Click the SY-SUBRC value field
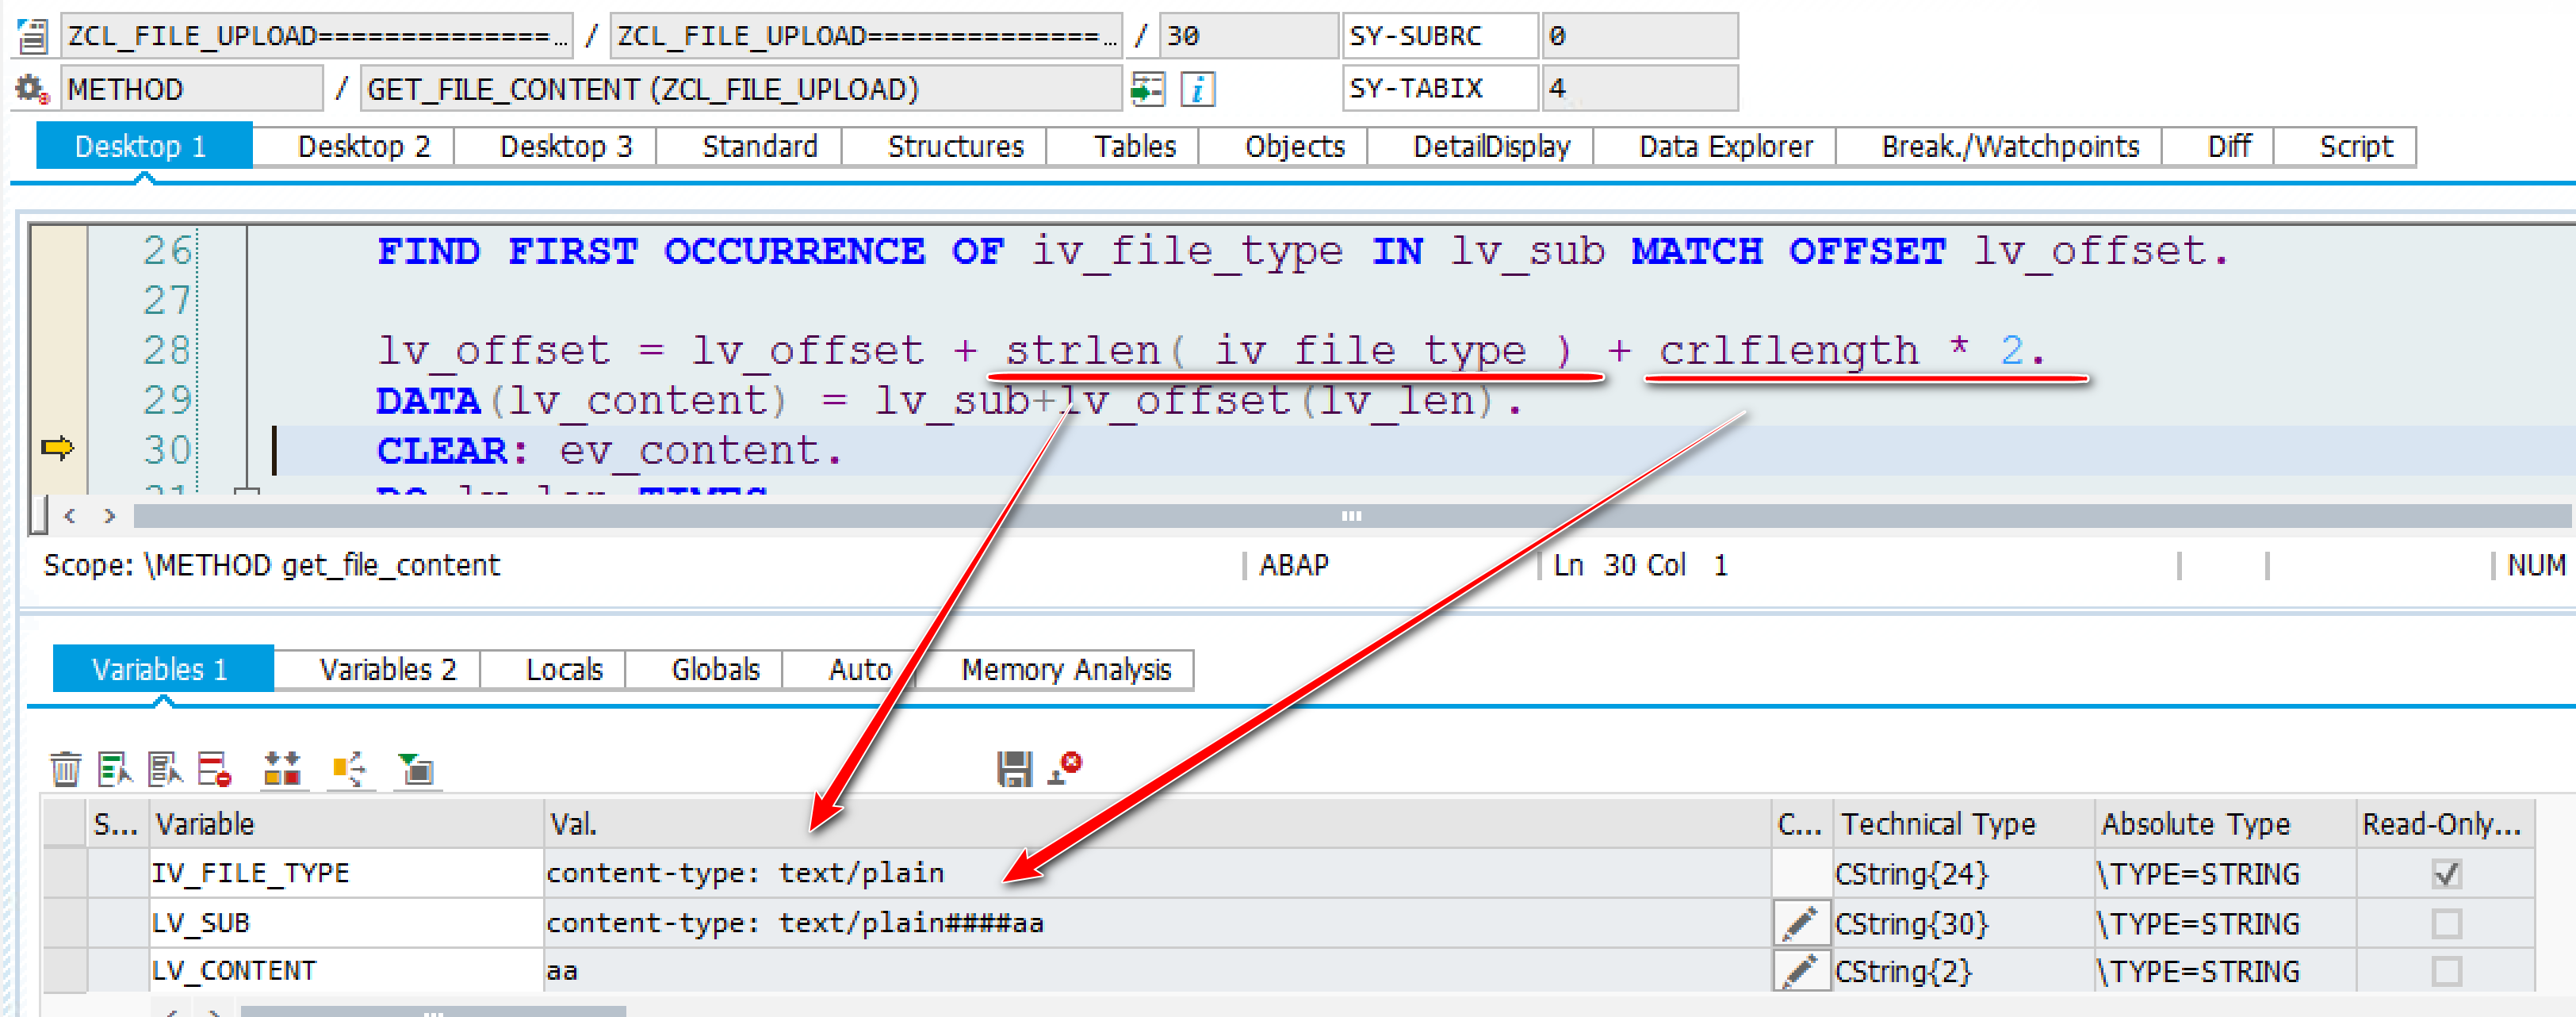Viewport: 2576px width, 1017px height. [x=1639, y=35]
